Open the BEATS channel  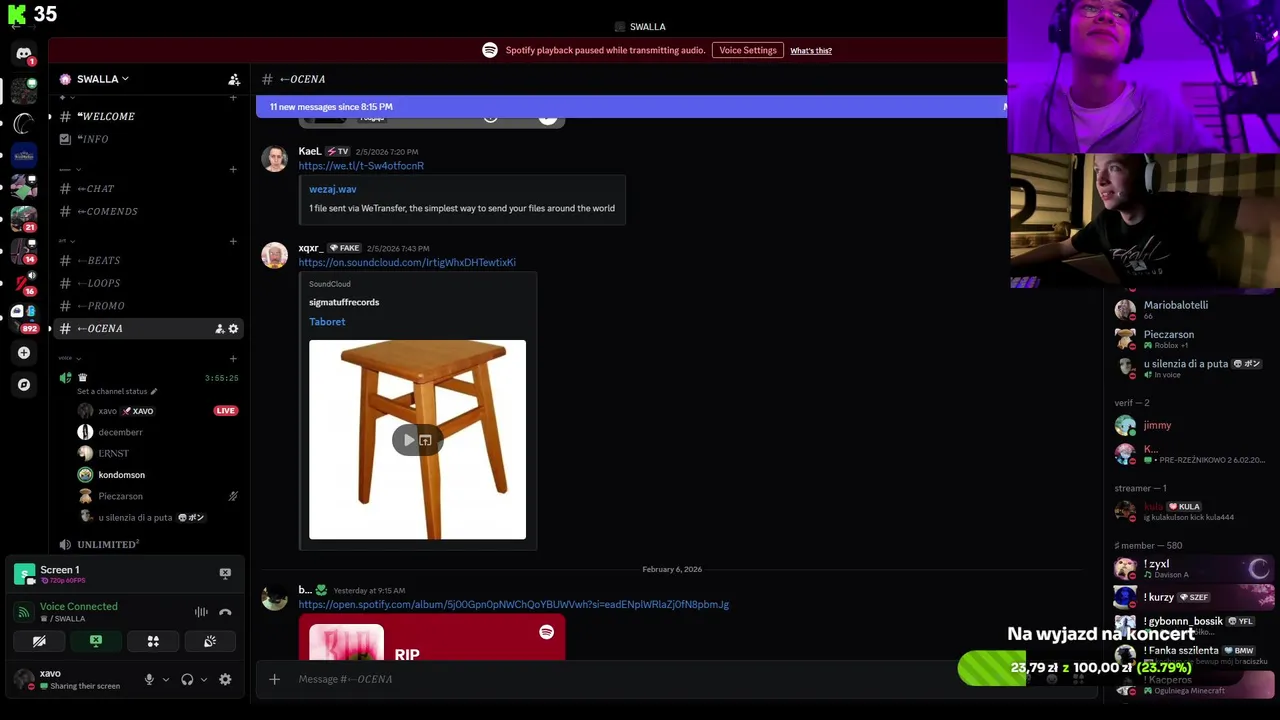coord(148,261)
